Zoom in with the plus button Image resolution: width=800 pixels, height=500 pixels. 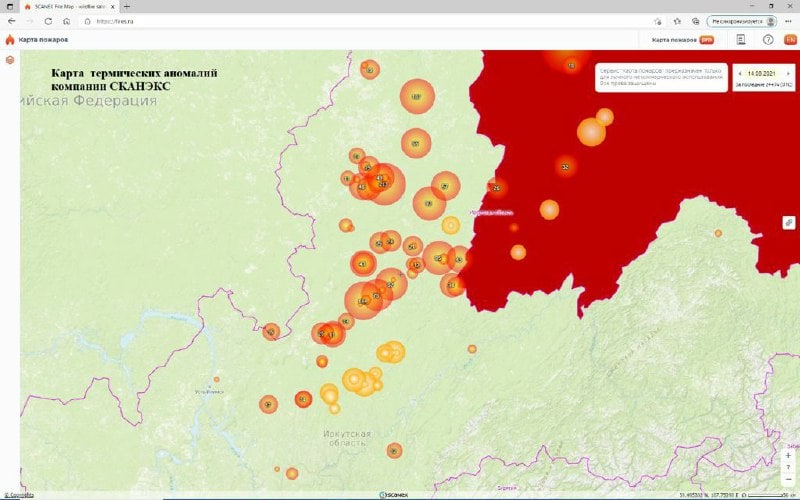point(788,455)
